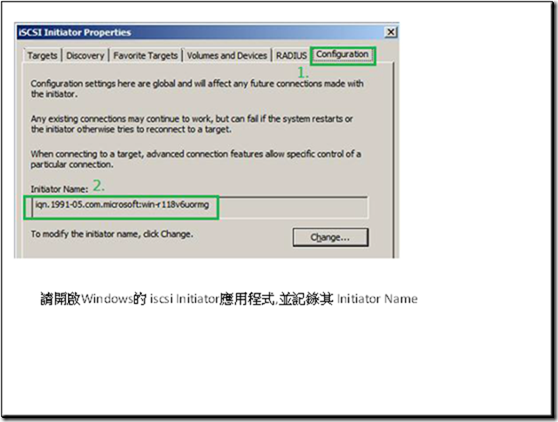558x422 pixels.
Task: Close the iSCSI Initiator Properties dialog
Action: coord(391,32)
